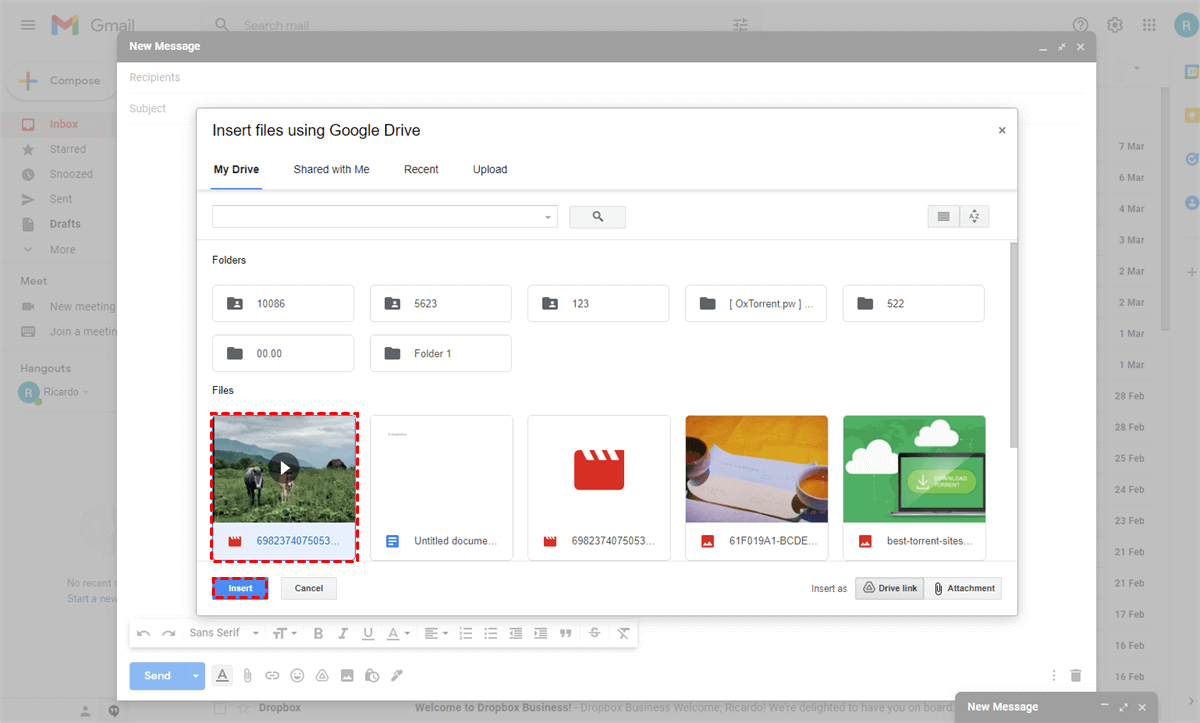Expand the Drive search field dropdown arrow
Image resolution: width=1200 pixels, height=723 pixels.
point(548,217)
